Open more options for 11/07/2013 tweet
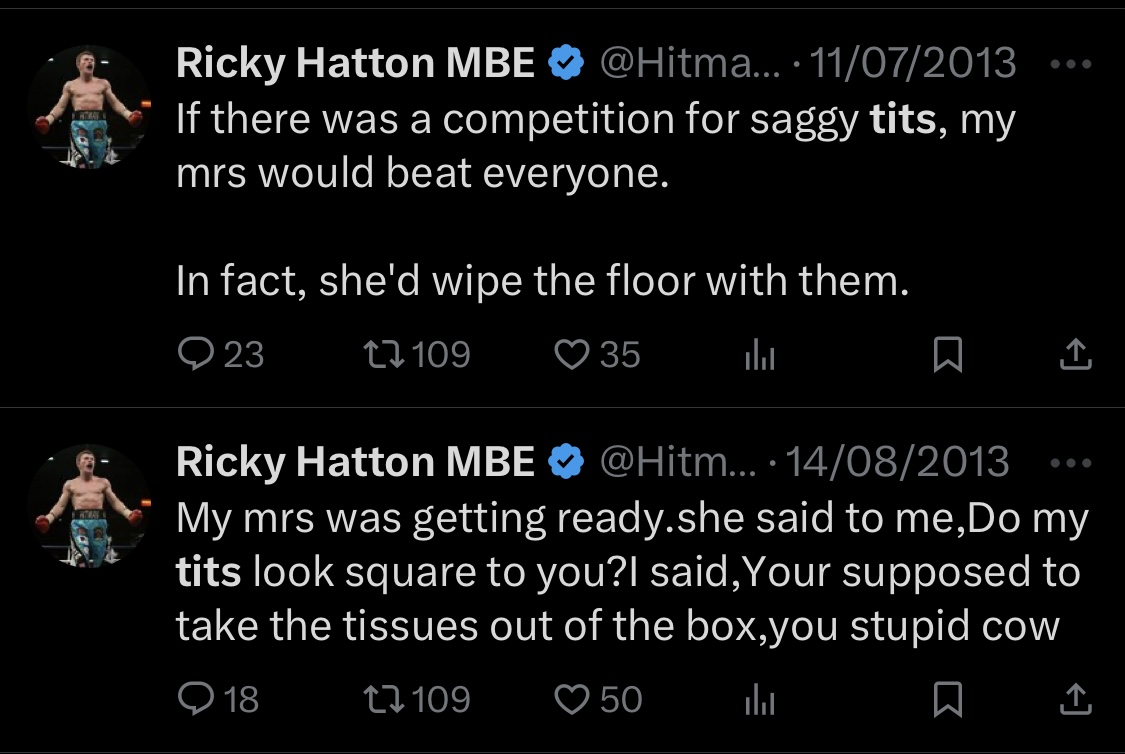This screenshot has height=754, width=1125. pyautogui.click(x=1074, y=64)
